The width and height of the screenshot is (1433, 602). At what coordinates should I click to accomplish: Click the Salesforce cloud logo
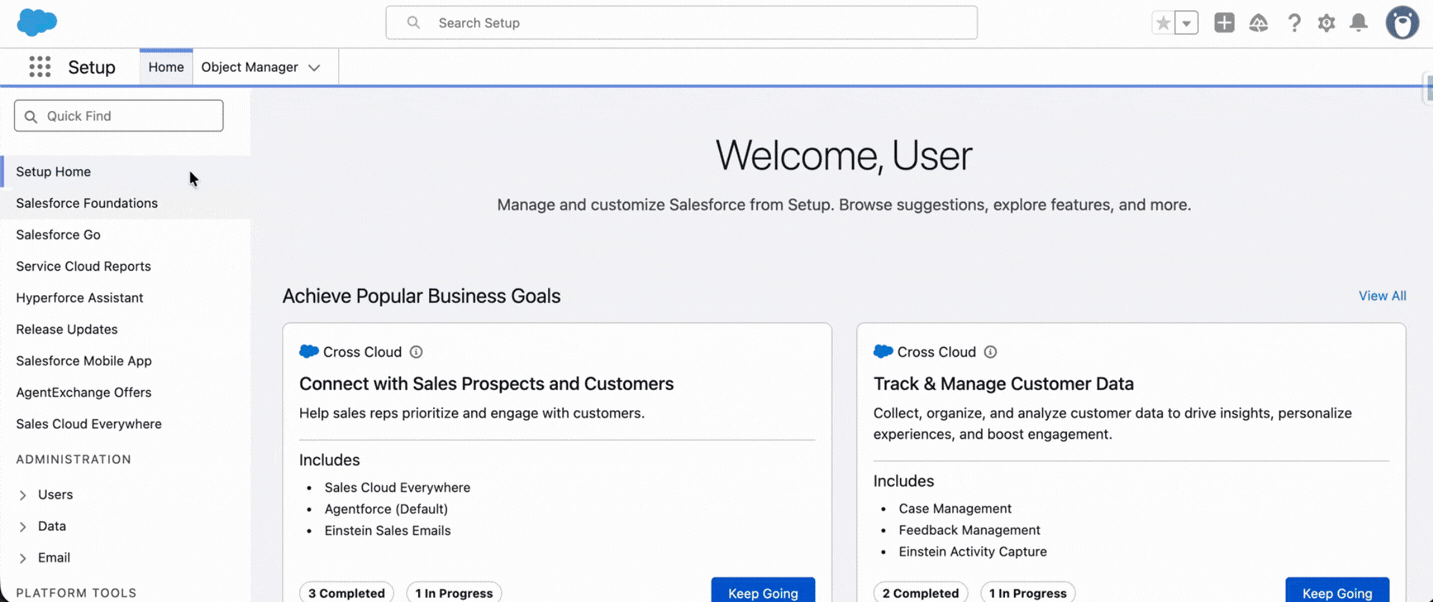[37, 22]
